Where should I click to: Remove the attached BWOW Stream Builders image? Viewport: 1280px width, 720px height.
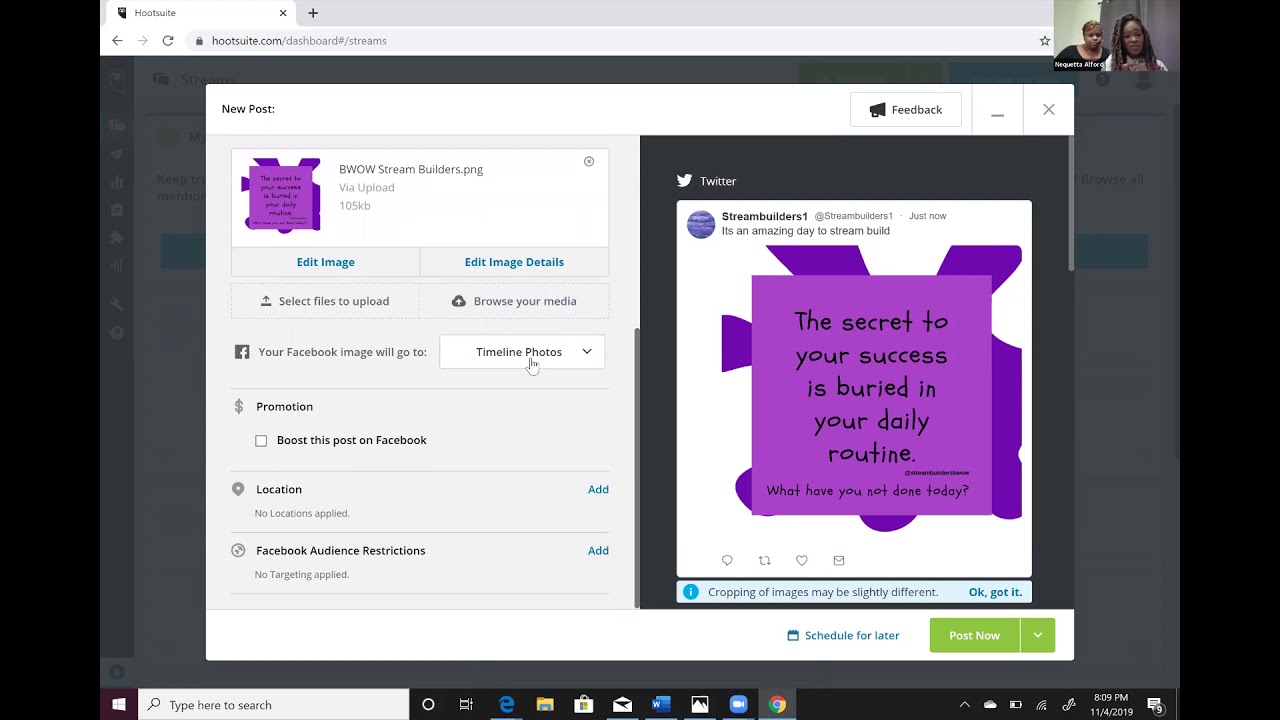(x=589, y=161)
